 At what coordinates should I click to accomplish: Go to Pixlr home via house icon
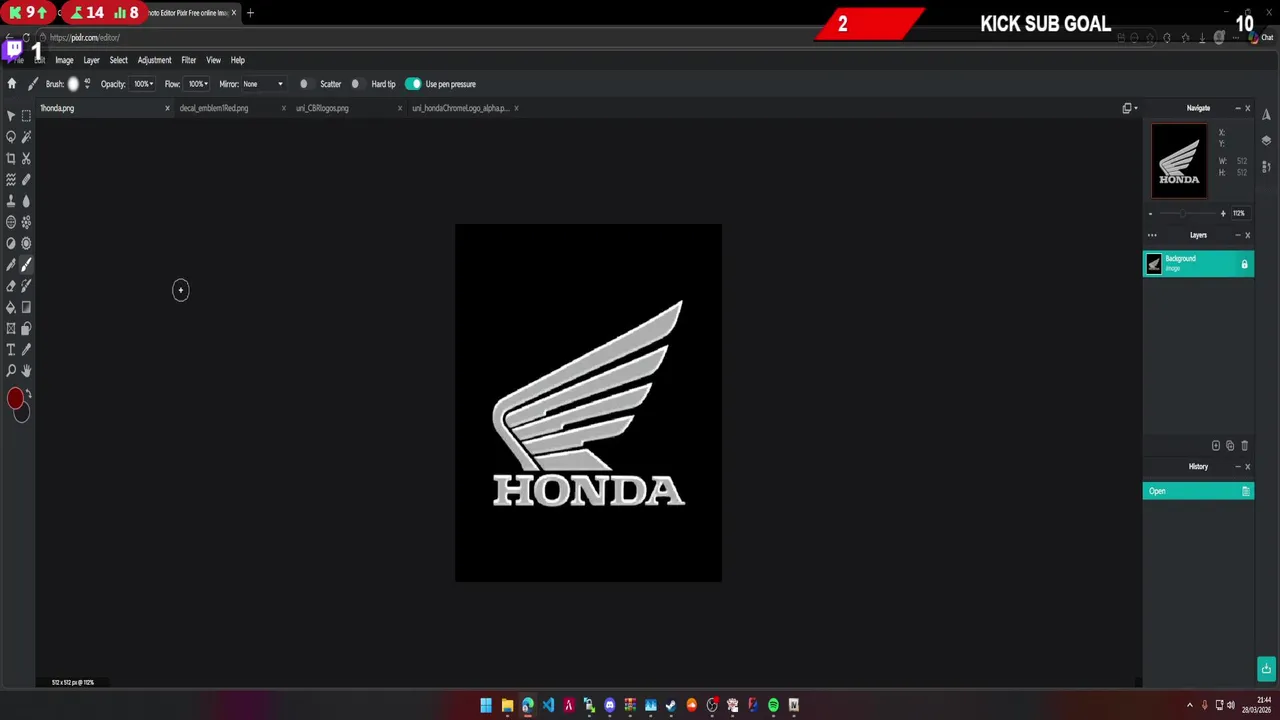(x=12, y=84)
